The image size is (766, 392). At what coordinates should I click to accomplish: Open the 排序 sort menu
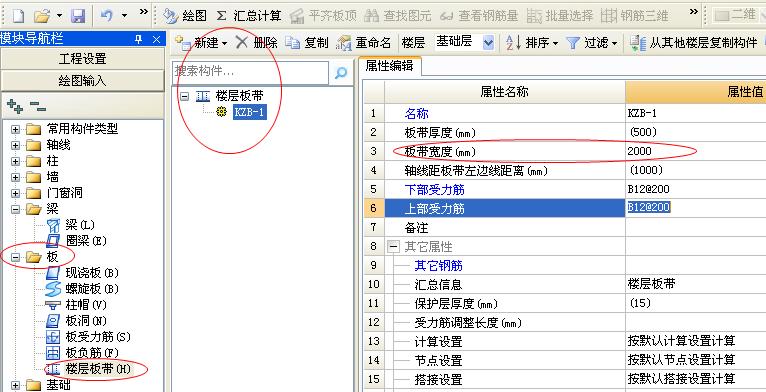532,43
